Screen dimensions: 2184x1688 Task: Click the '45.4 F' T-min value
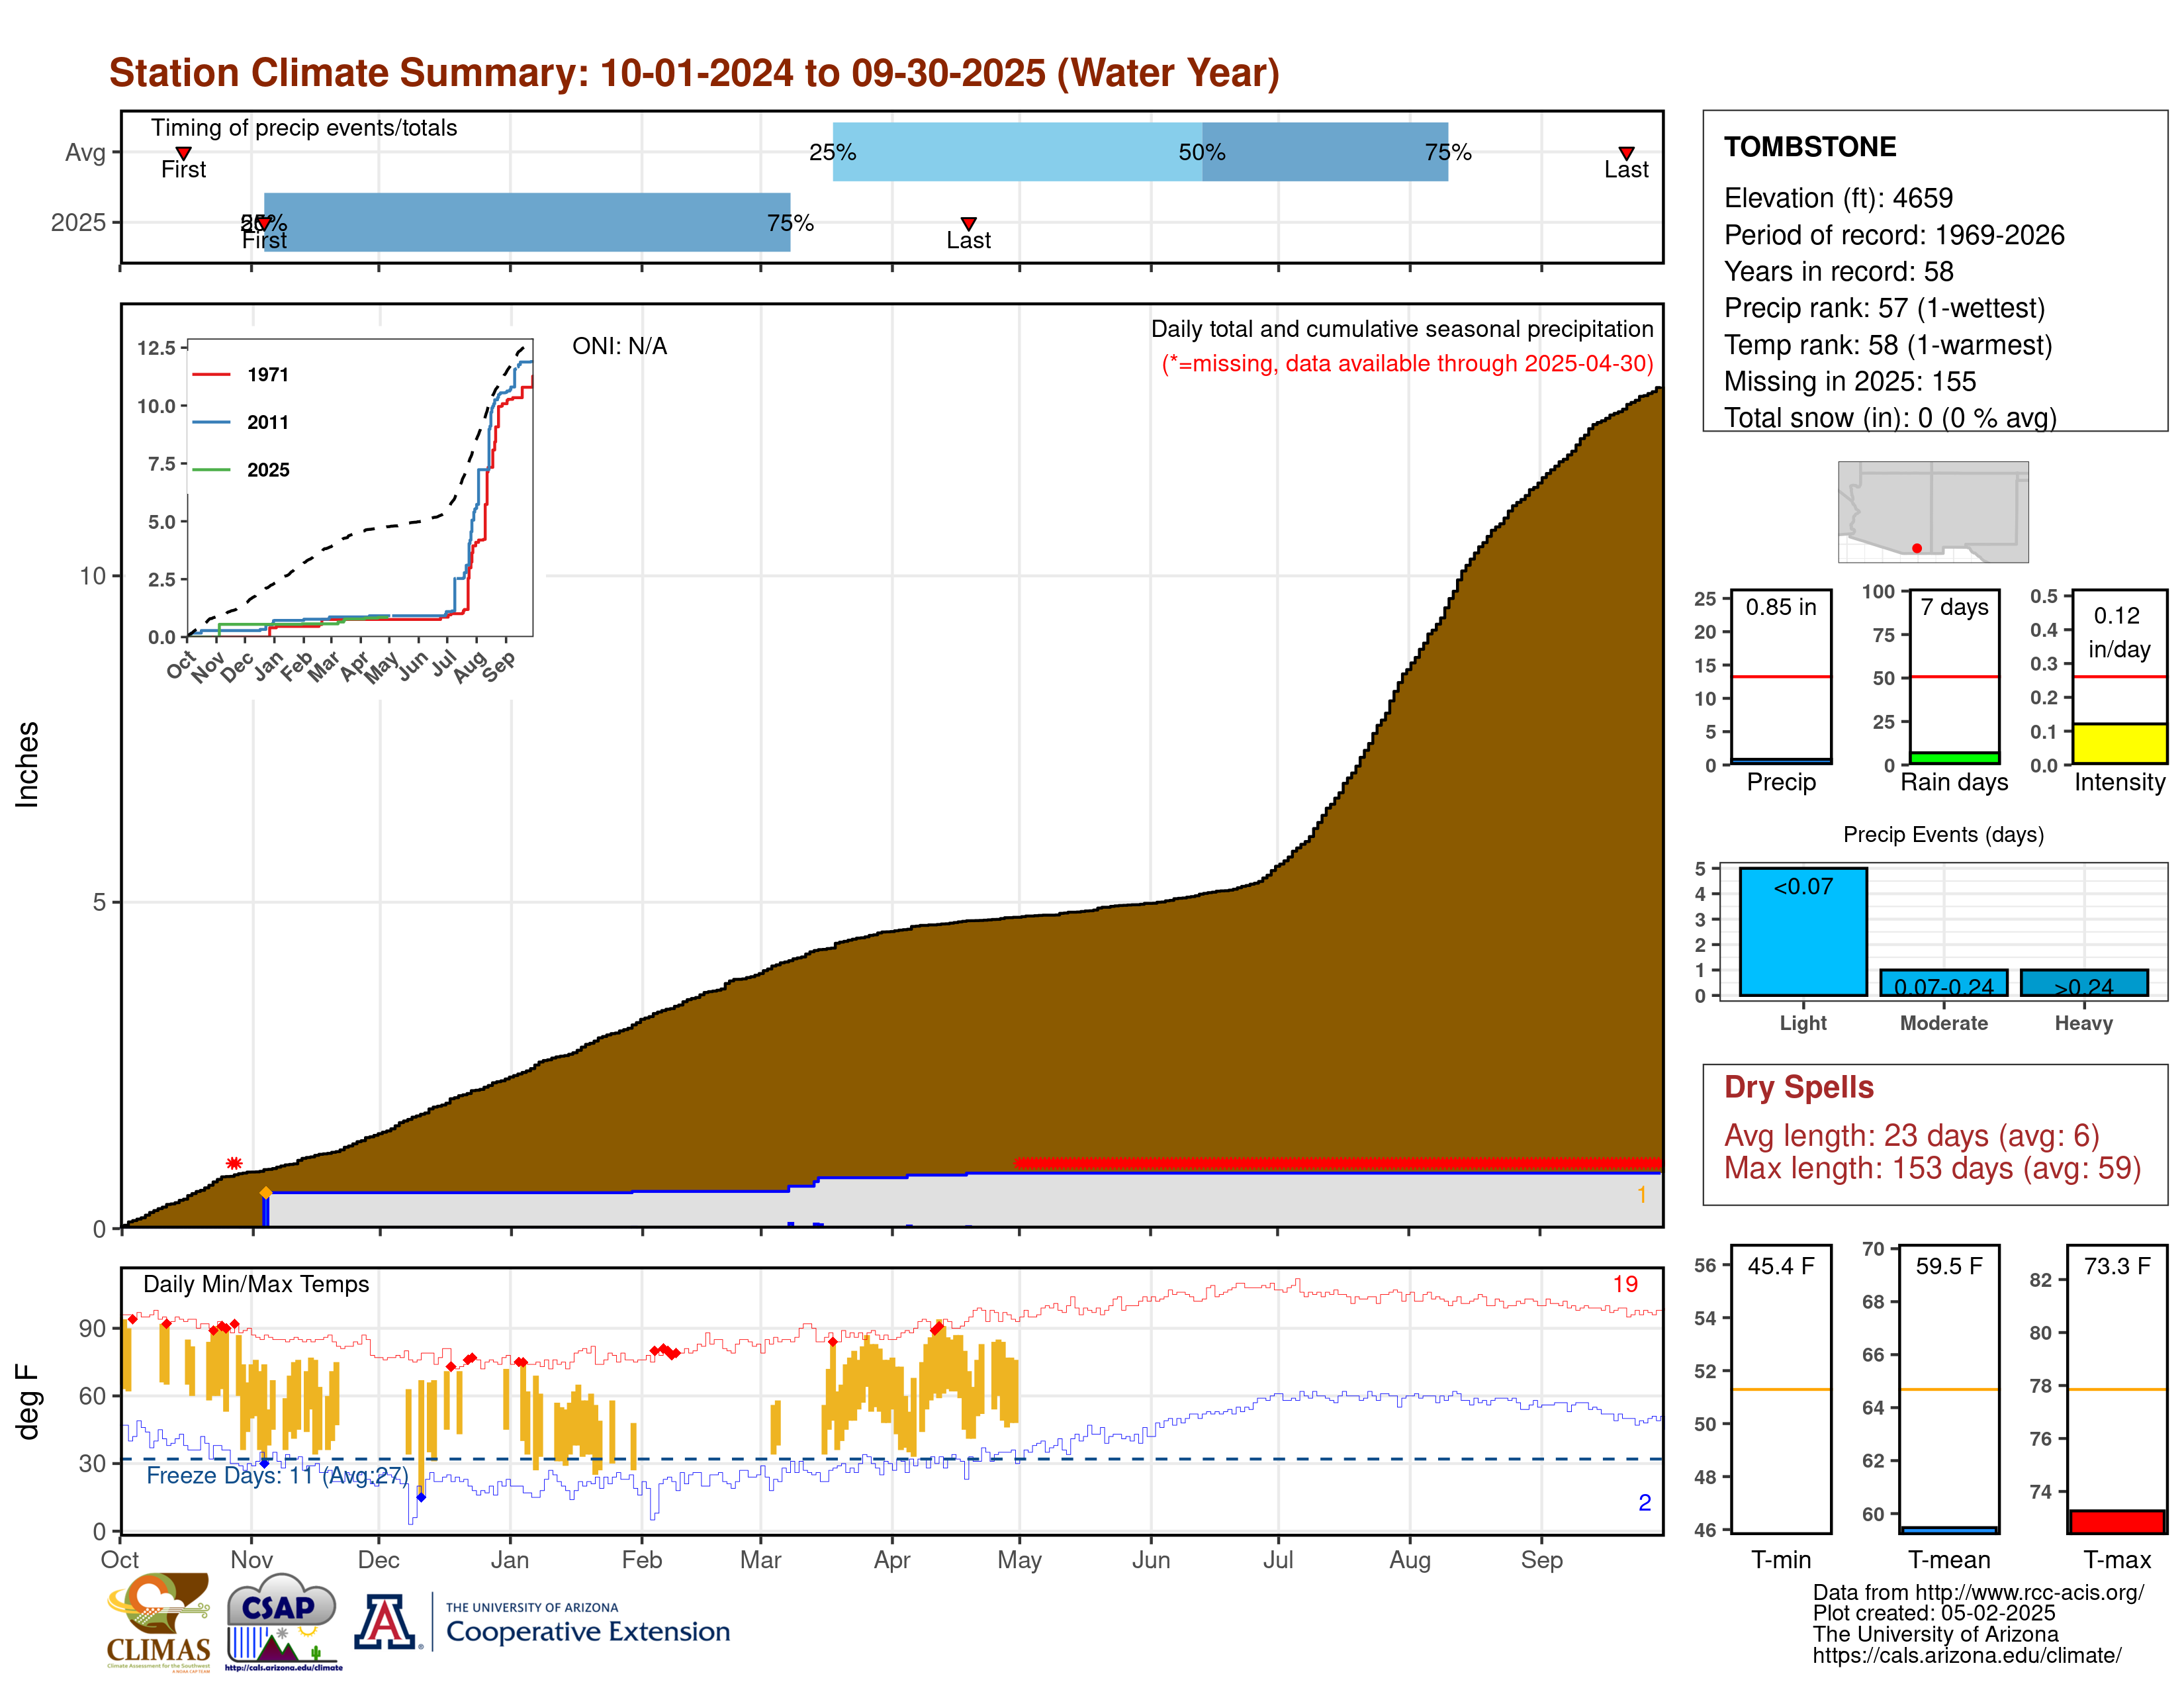[1781, 1266]
